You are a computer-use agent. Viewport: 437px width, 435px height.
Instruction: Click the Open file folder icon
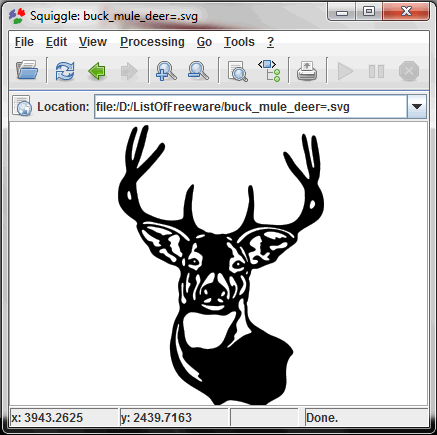[27, 70]
